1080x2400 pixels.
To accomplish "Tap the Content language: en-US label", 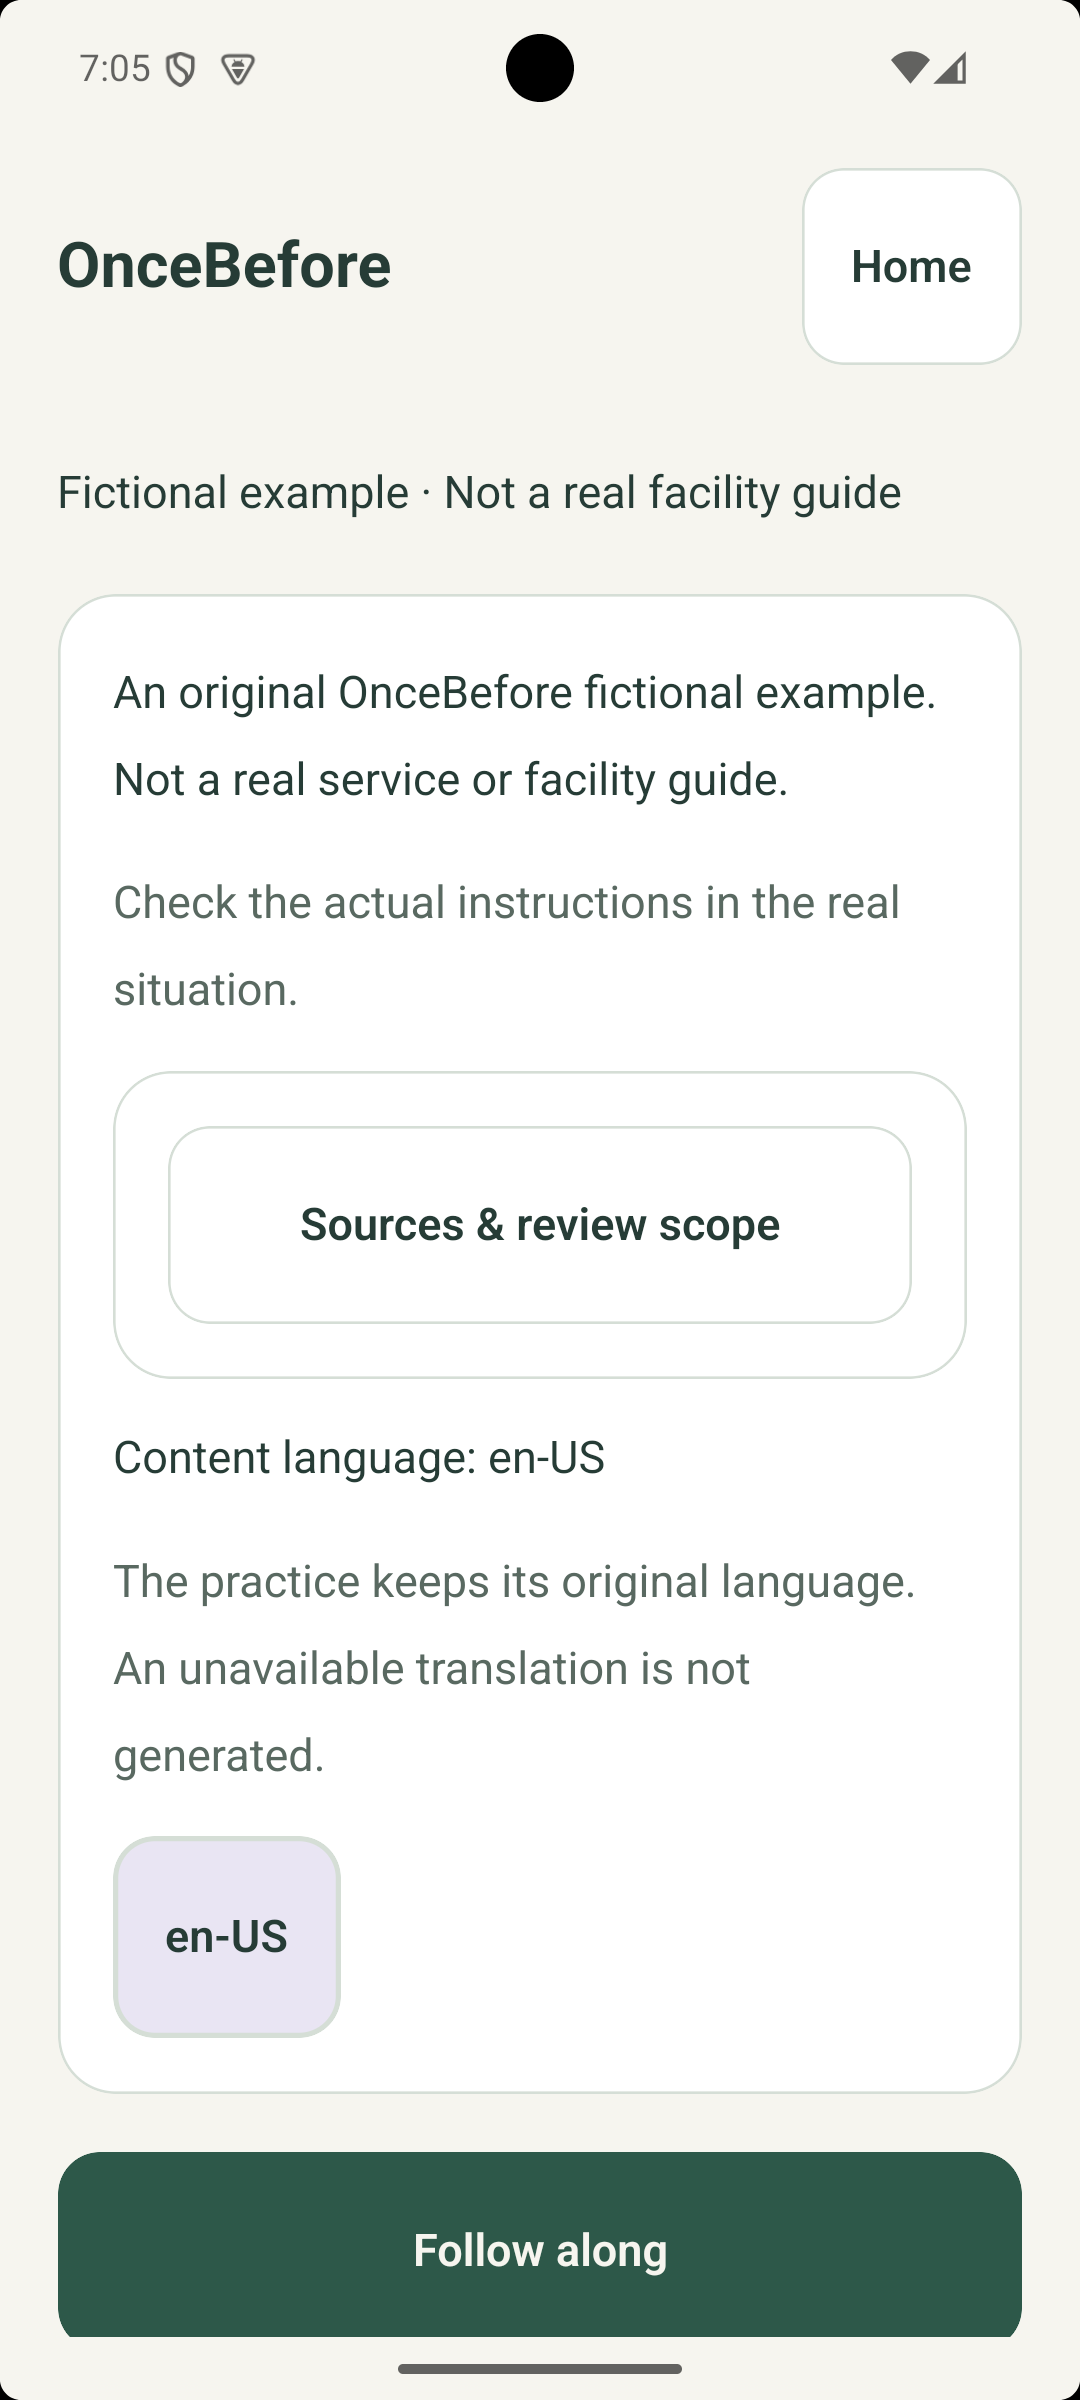I will [x=359, y=1457].
